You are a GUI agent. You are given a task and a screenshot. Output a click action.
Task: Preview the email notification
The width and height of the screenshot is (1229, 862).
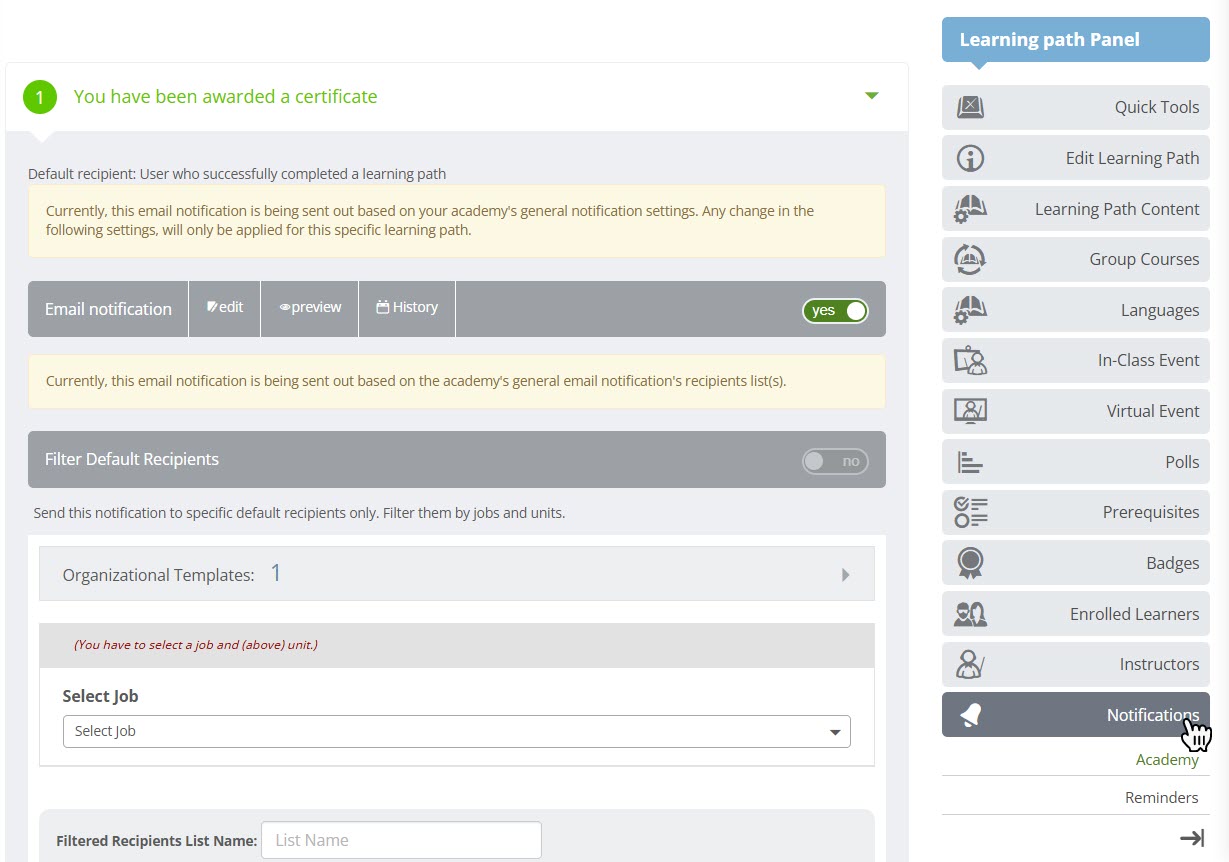tap(310, 308)
